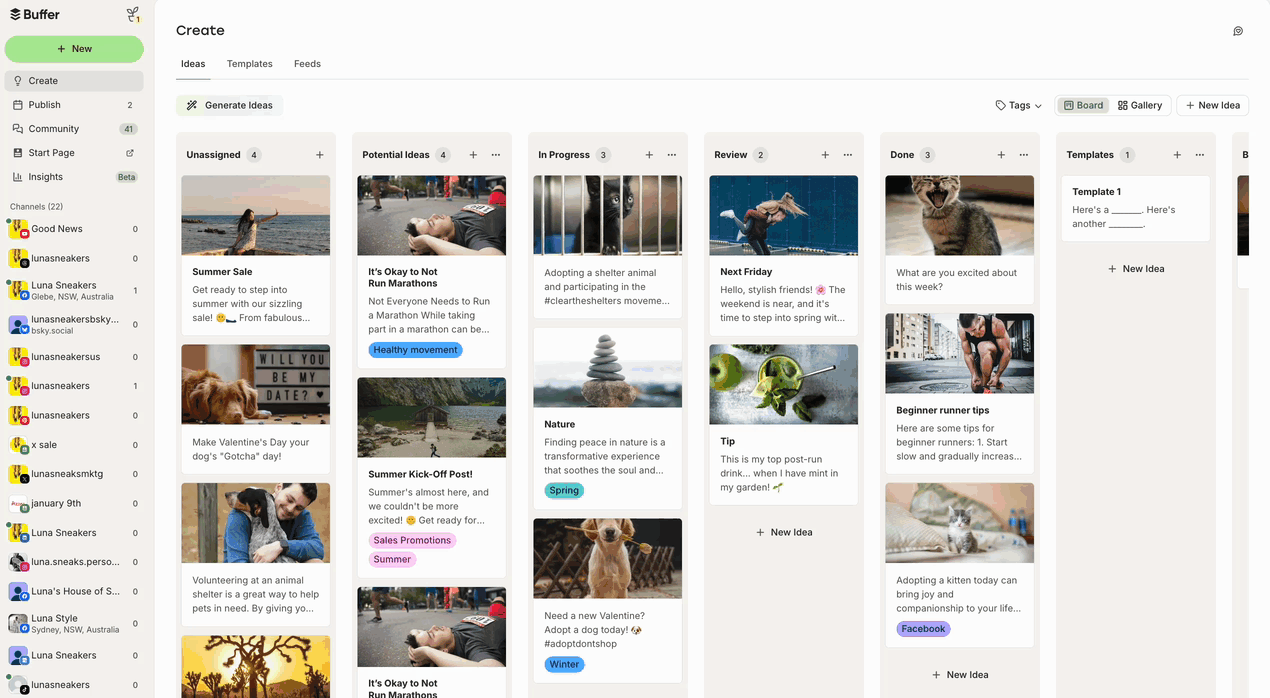Open the Tip idea lime drink image

[x=784, y=385]
